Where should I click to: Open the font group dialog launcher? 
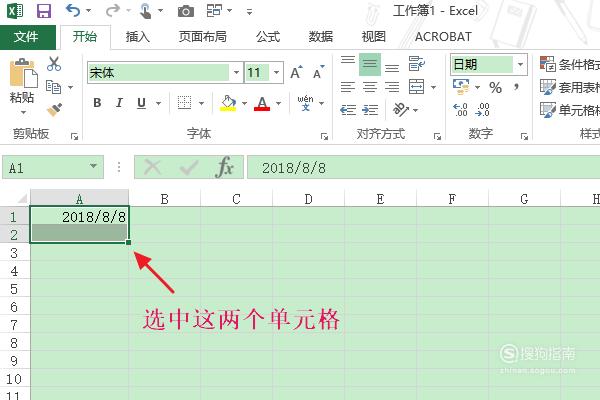coord(324,137)
